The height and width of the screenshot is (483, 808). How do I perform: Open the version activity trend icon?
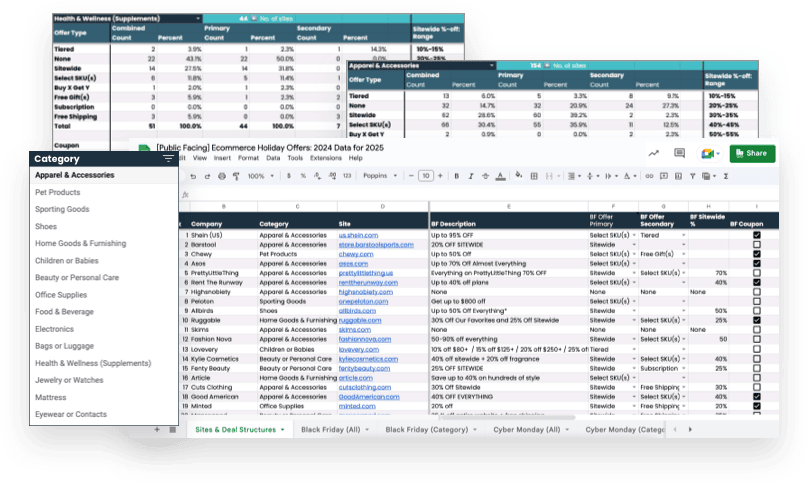tap(653, 153)
